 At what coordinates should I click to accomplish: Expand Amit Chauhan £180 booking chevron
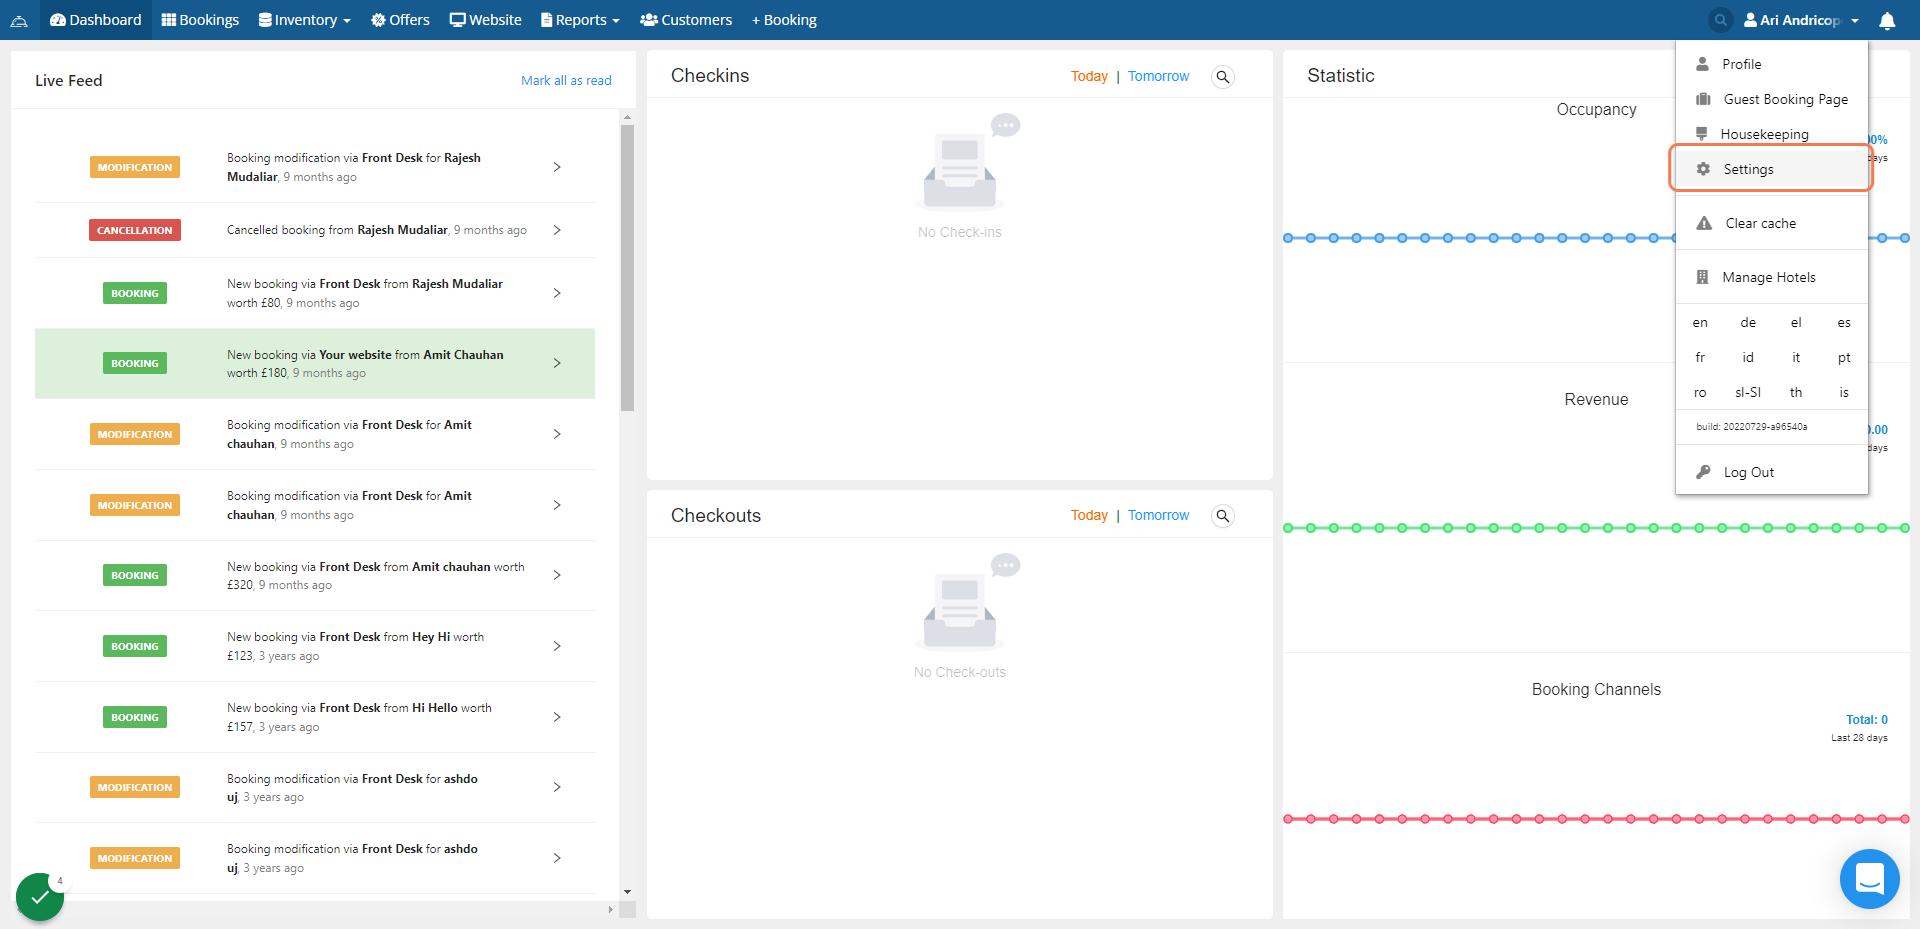(x=557, y=363)
